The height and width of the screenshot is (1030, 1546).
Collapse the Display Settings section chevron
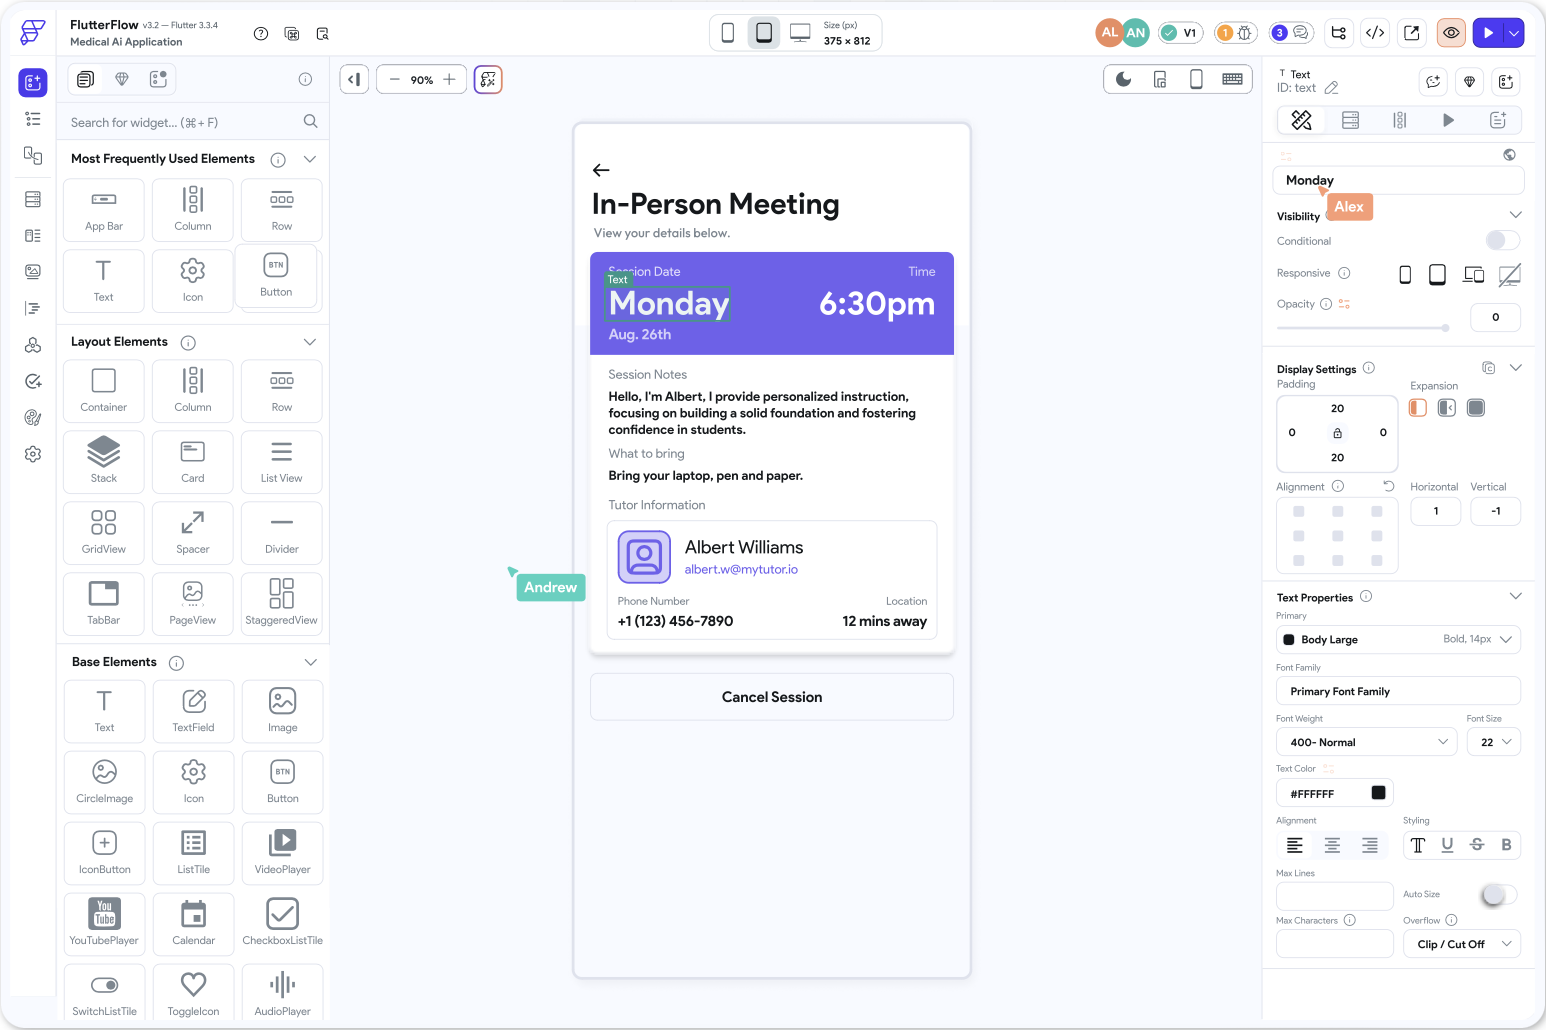pyautogui.click(x=1515, y=368)
